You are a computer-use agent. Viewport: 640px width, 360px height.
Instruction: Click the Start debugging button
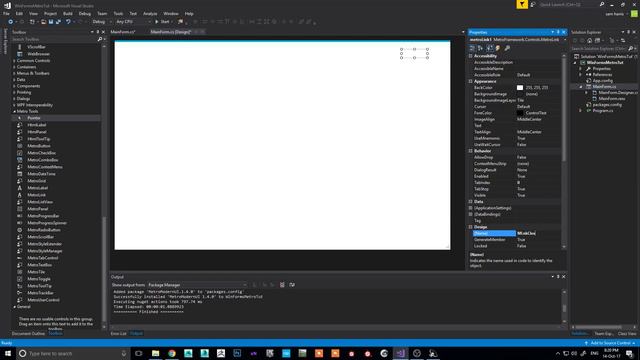click(x=162, y=22)
